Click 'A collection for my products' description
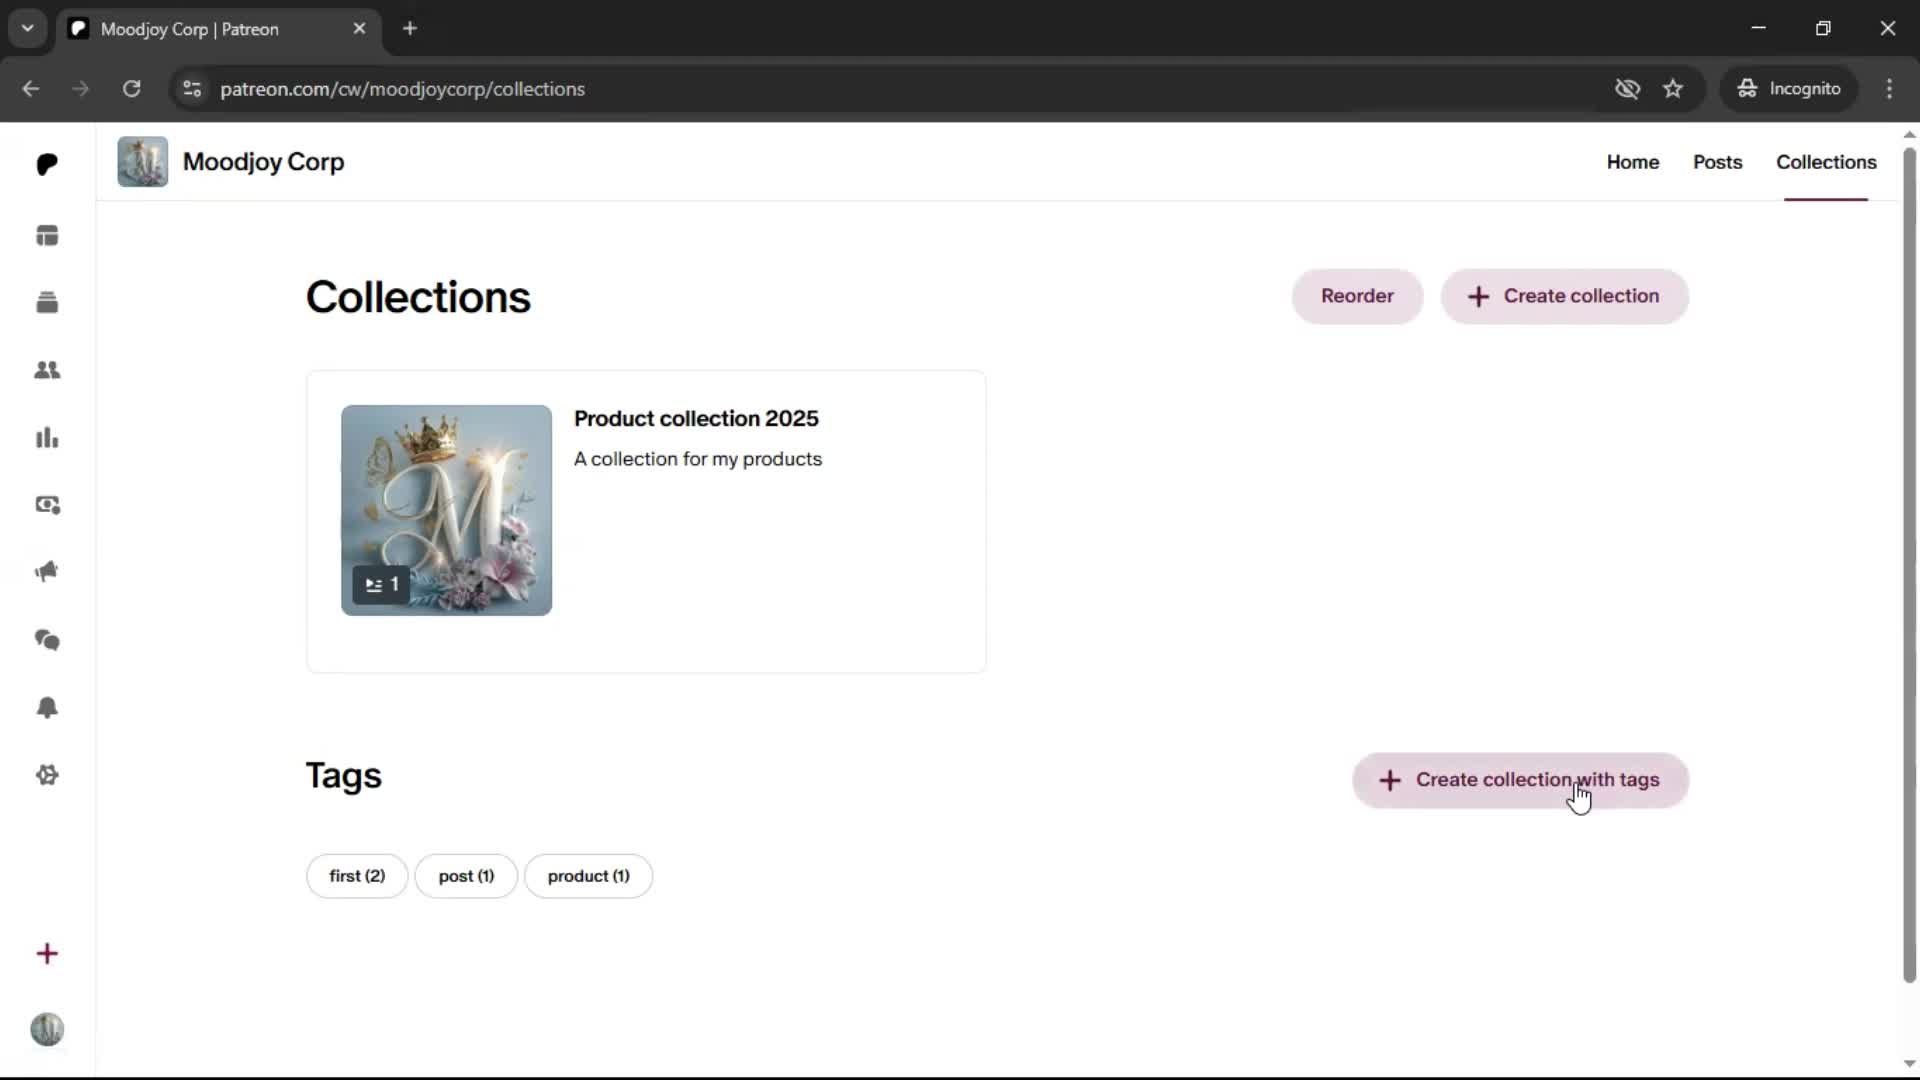1920x1080 pixels. 698,459
